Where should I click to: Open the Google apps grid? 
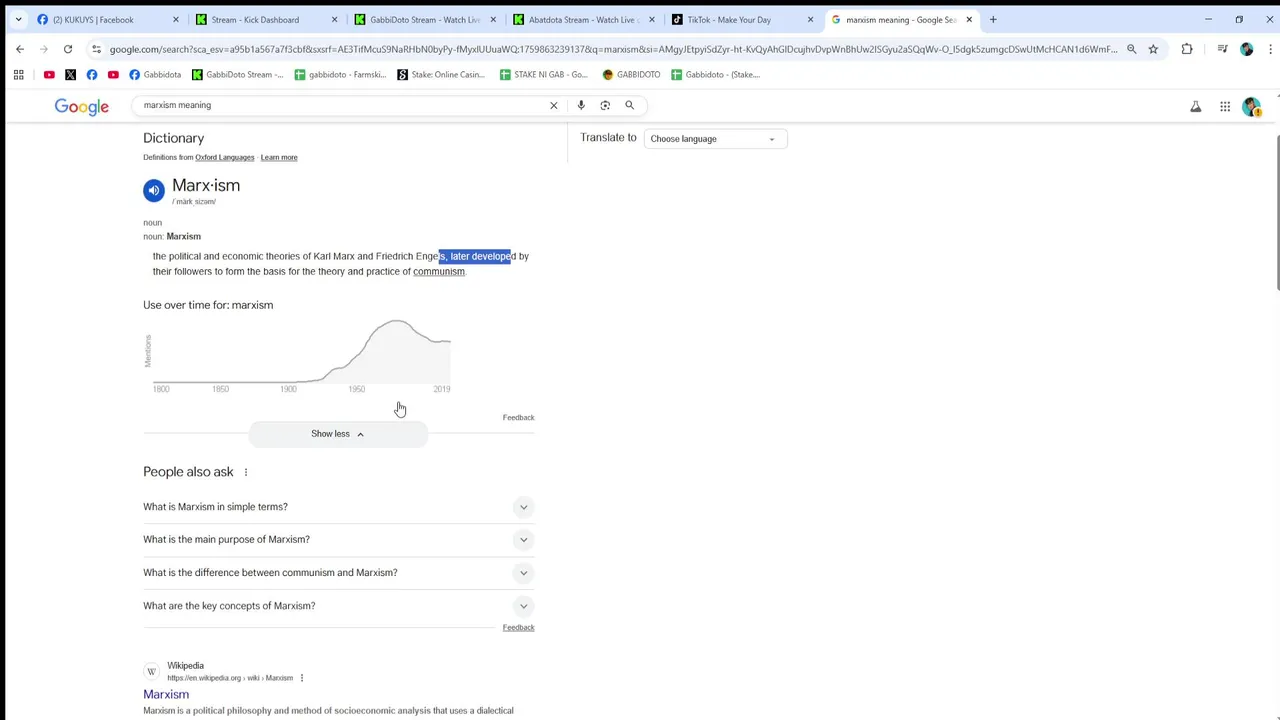click(1225, 107)
